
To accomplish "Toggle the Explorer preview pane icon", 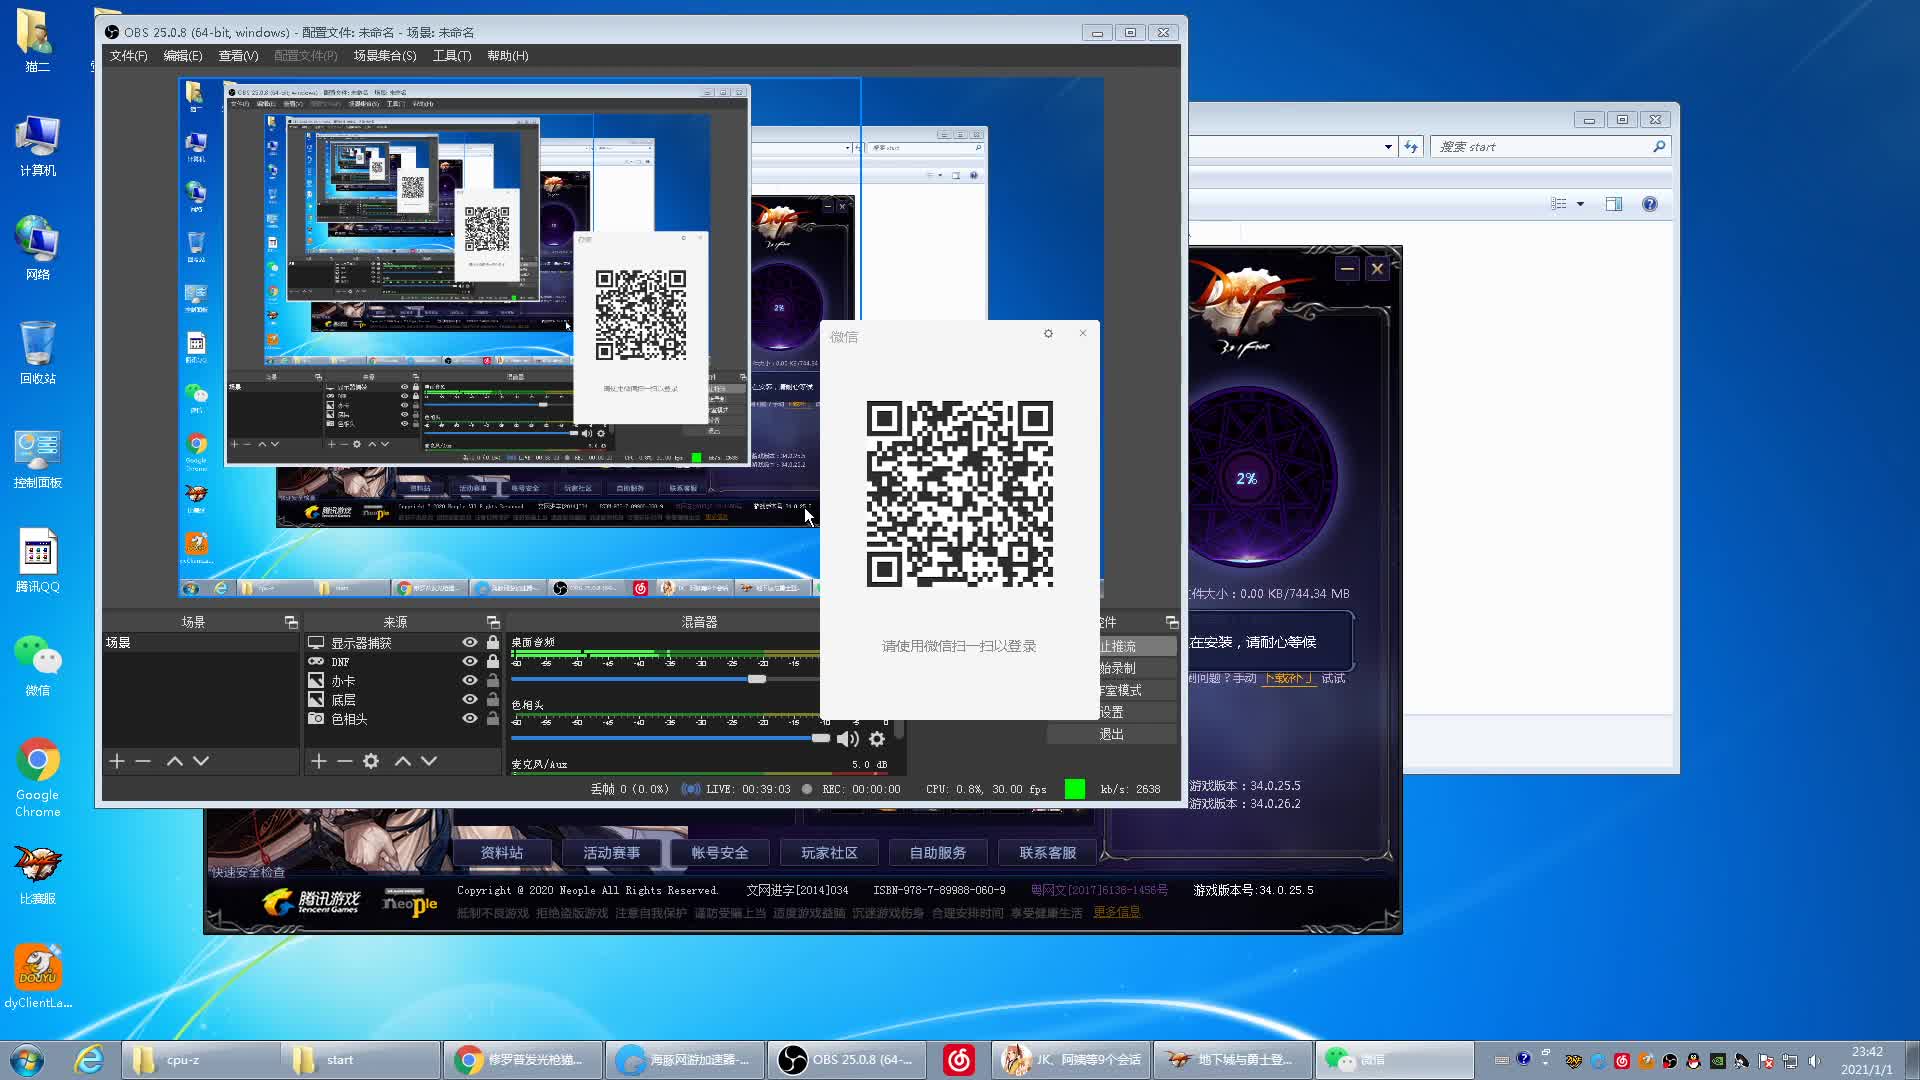I will coord(1614,204).
